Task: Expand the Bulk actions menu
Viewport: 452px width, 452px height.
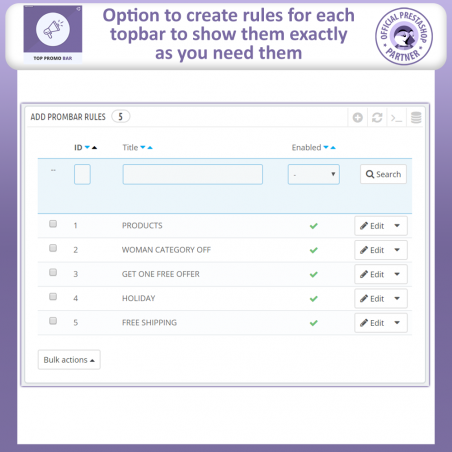Action: 69,360
